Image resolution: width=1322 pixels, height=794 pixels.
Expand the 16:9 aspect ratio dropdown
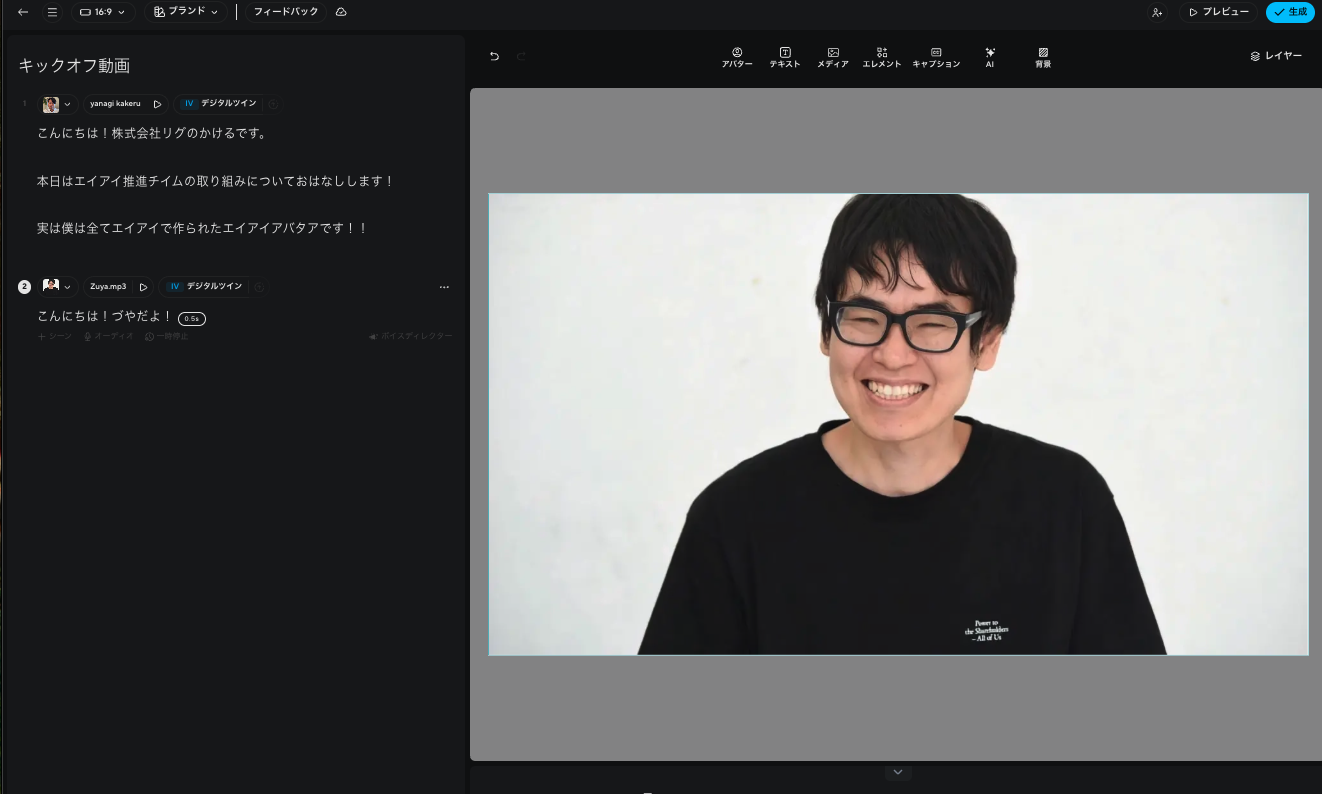pyautogui.click(x=103, y=12)
